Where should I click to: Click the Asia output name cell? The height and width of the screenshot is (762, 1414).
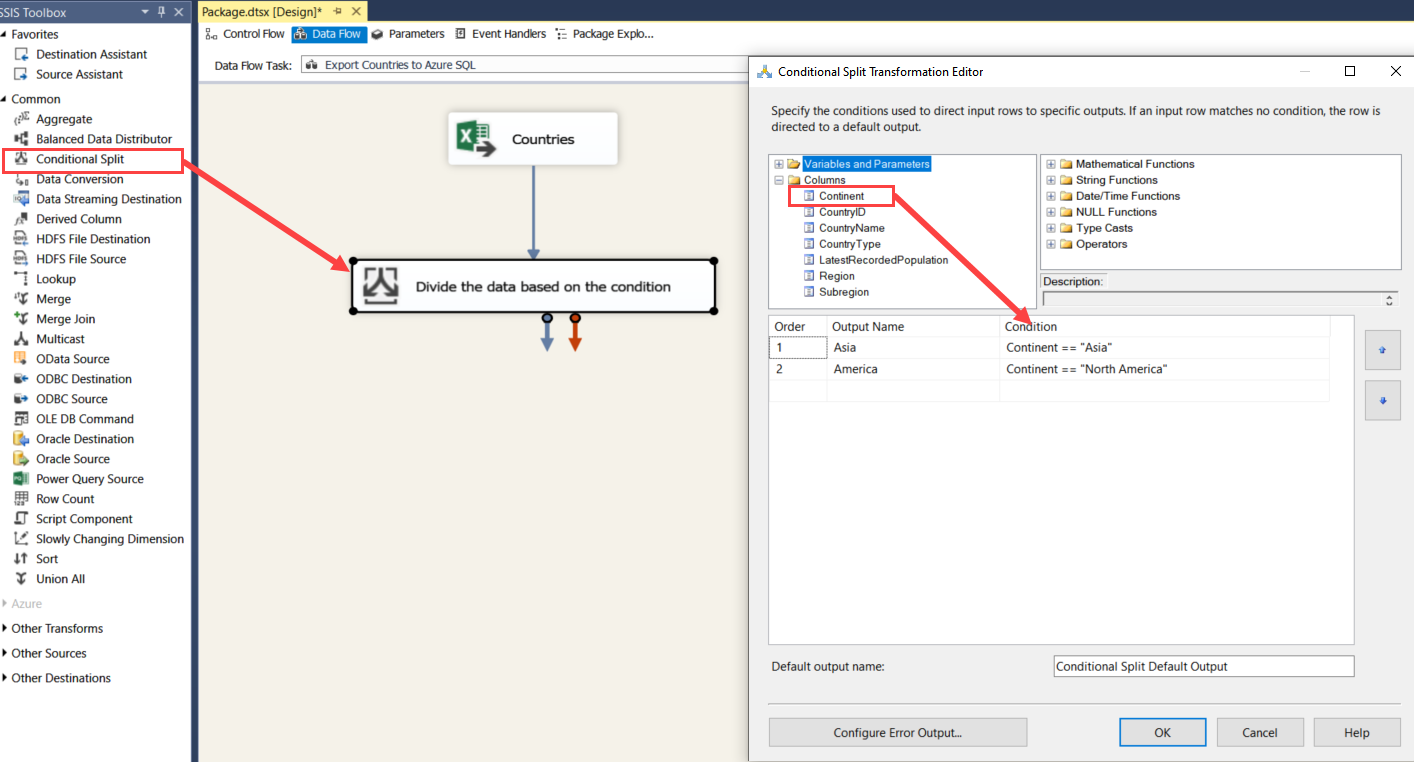point(913,348)
